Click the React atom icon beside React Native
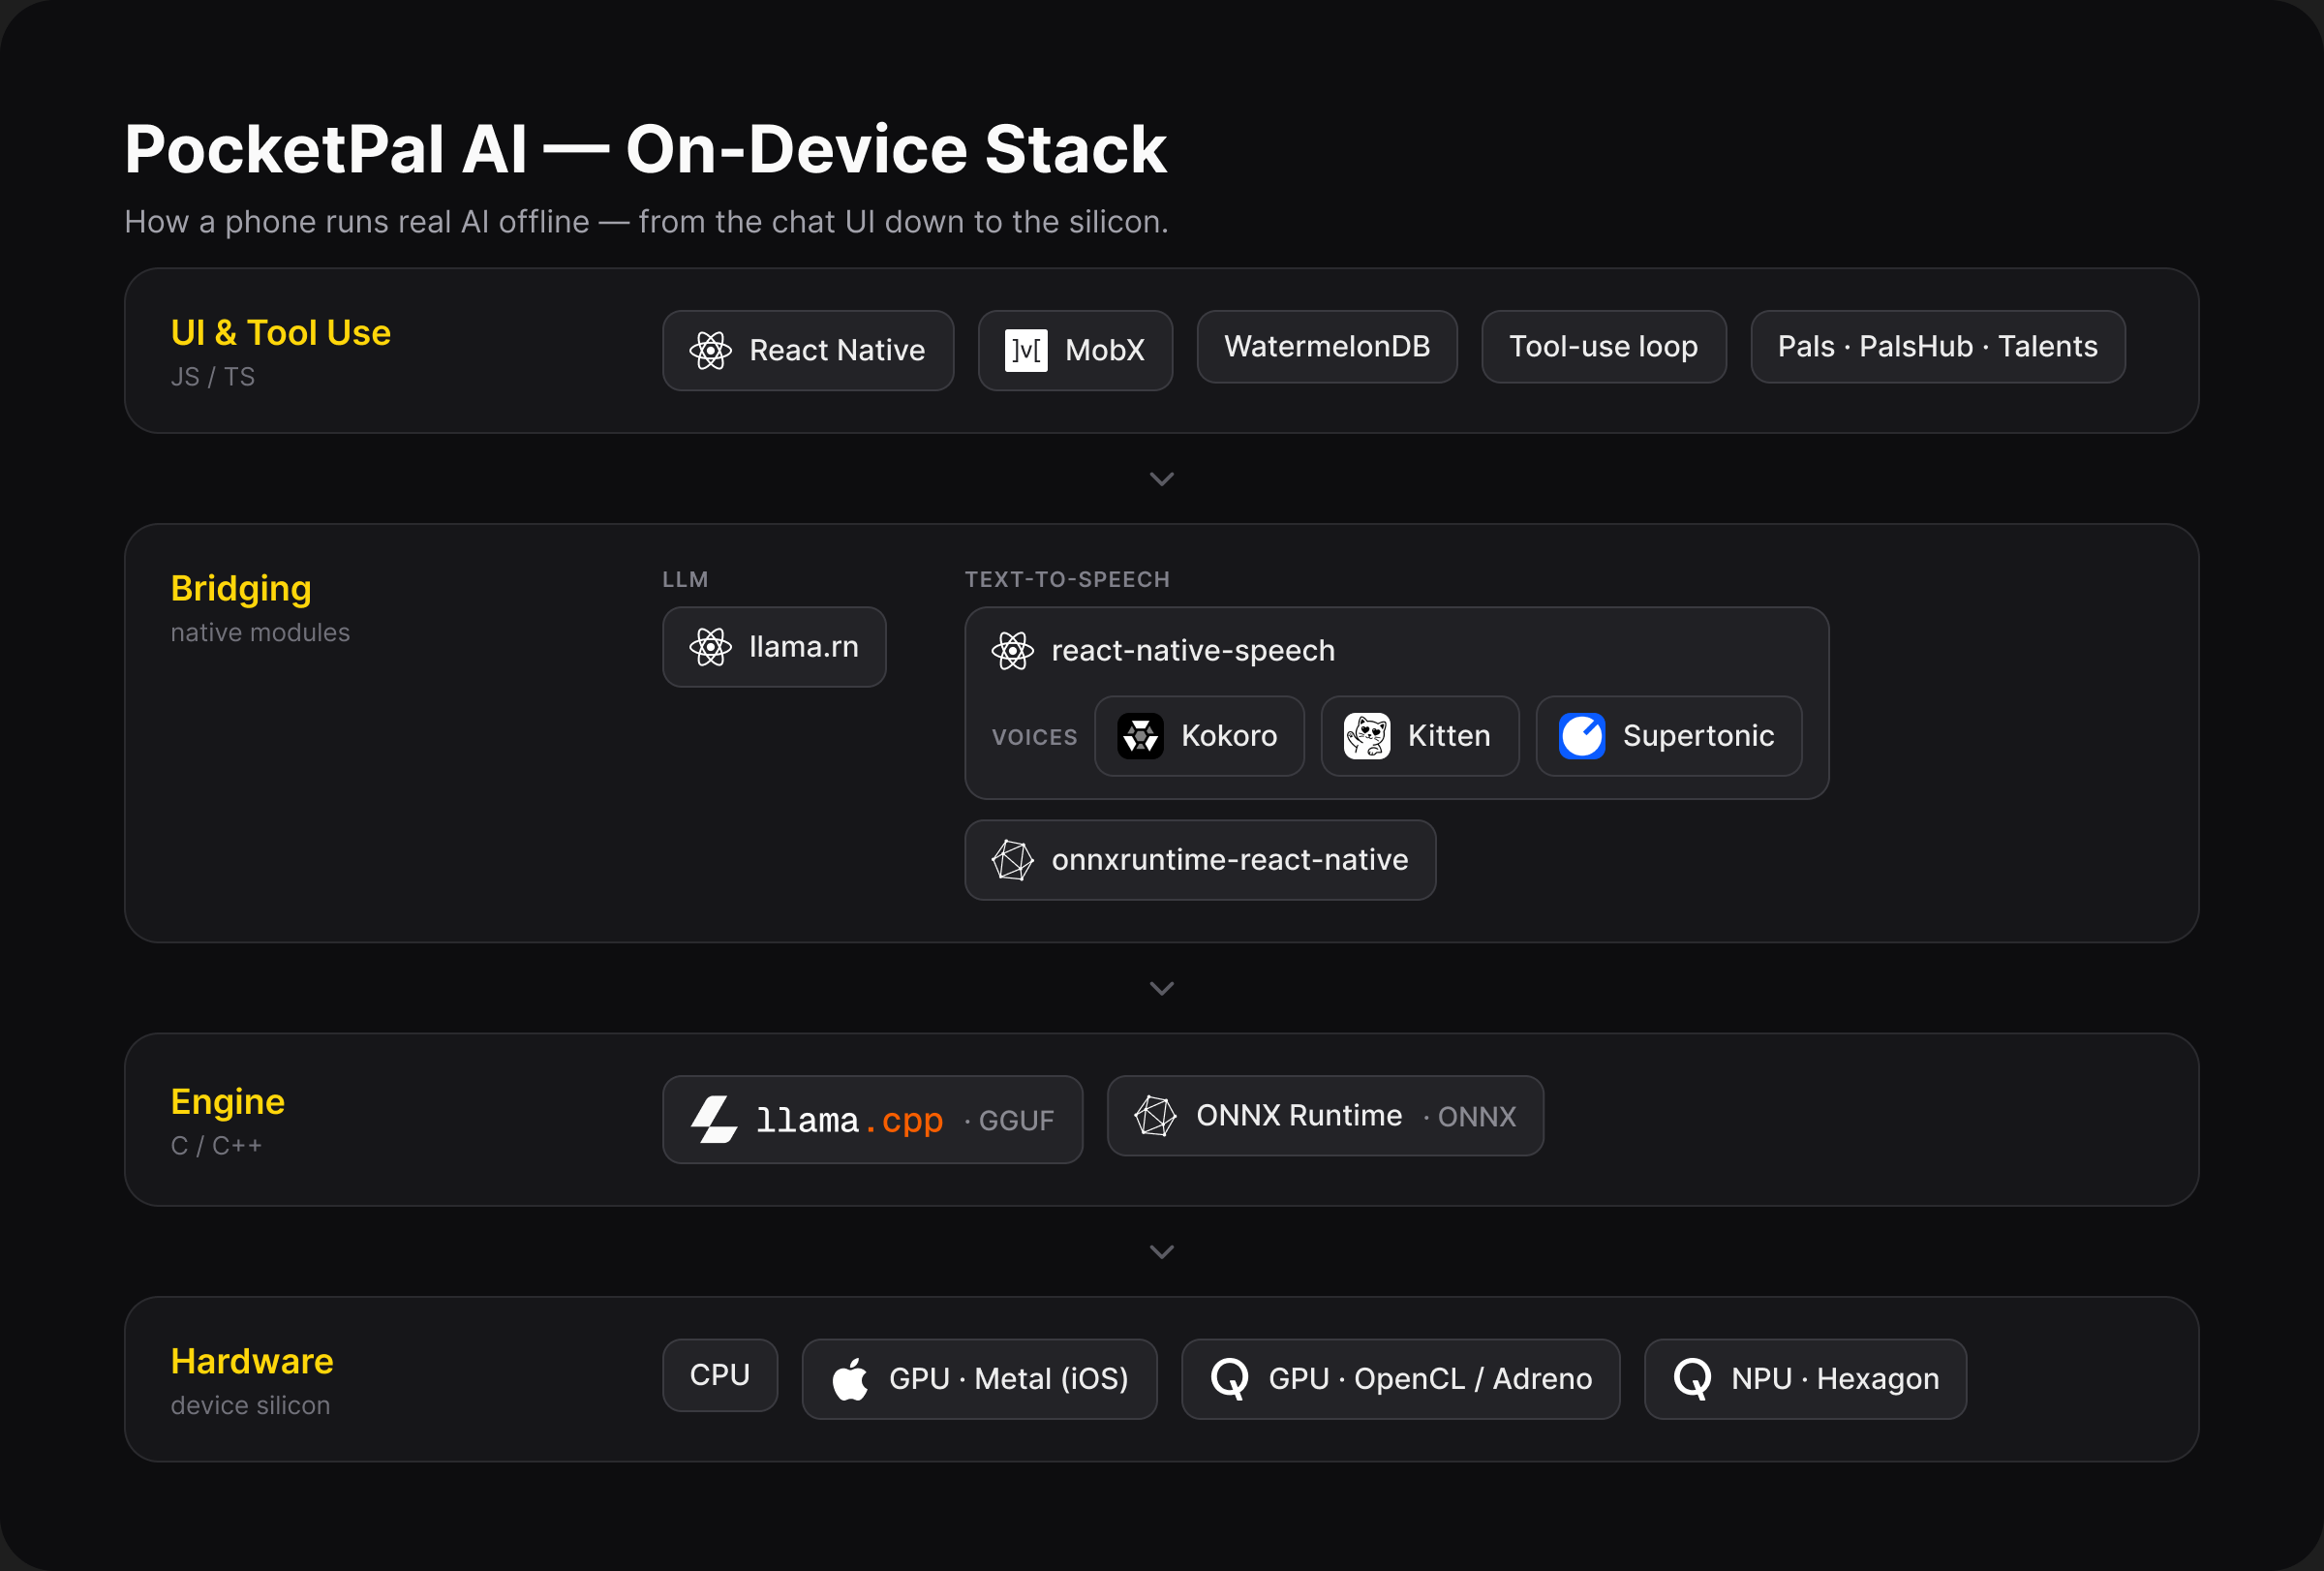 coord(711,350)
